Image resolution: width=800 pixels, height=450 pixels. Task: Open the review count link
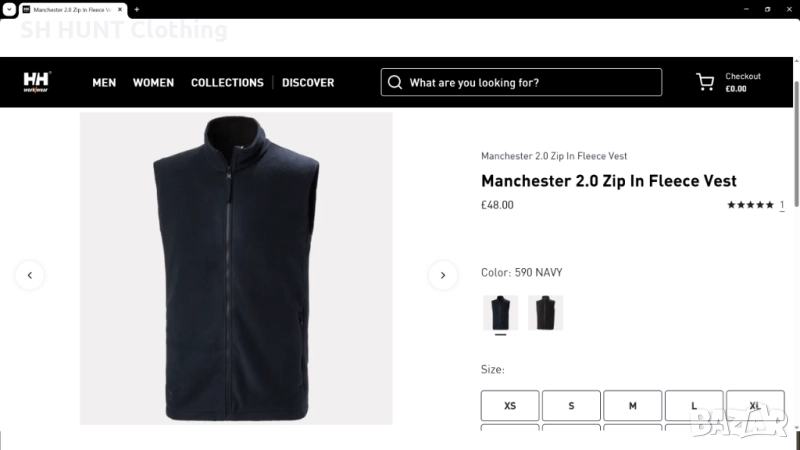click(x=782, y=205)
